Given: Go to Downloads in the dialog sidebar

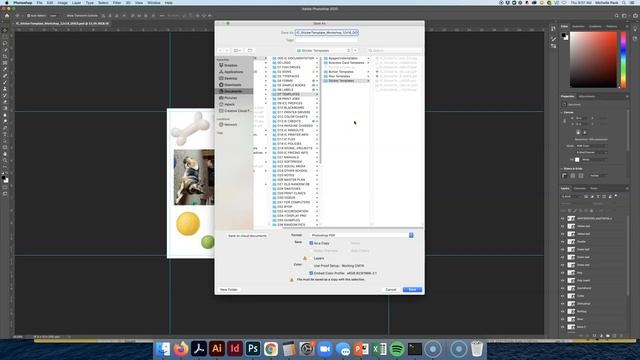Looking at the screenshot, I should click(234, 85).
